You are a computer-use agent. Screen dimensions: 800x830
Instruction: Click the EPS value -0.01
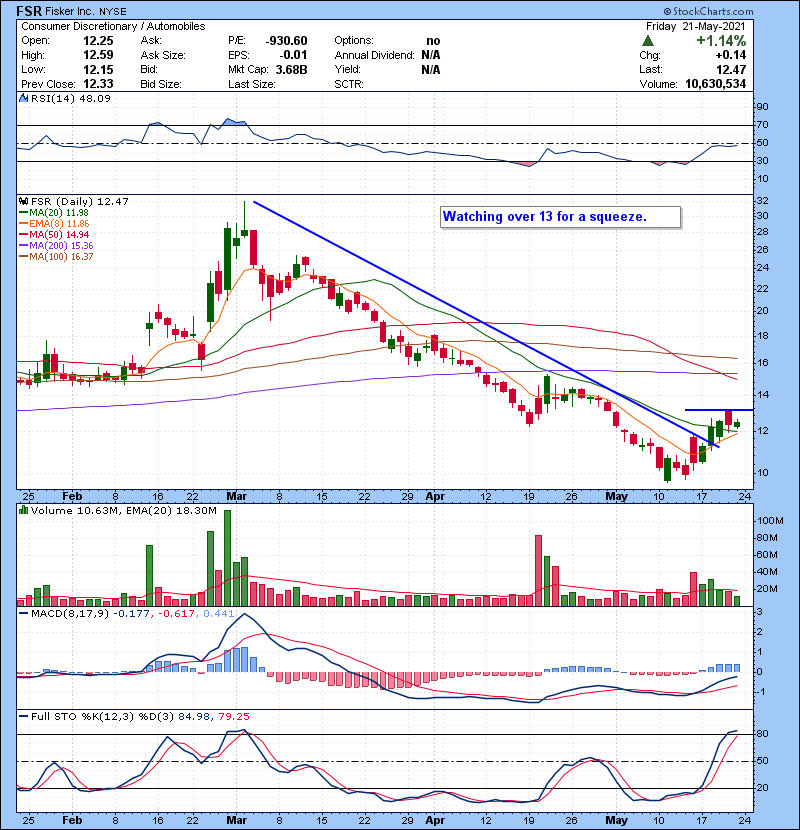click(x=293, y=55)
